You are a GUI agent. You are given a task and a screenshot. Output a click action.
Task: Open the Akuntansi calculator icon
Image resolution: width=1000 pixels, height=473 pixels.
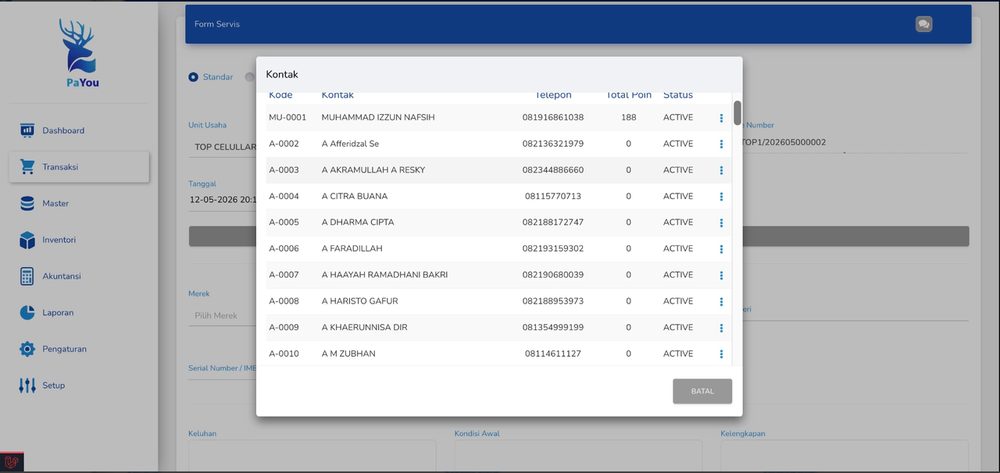click(27, 276)
